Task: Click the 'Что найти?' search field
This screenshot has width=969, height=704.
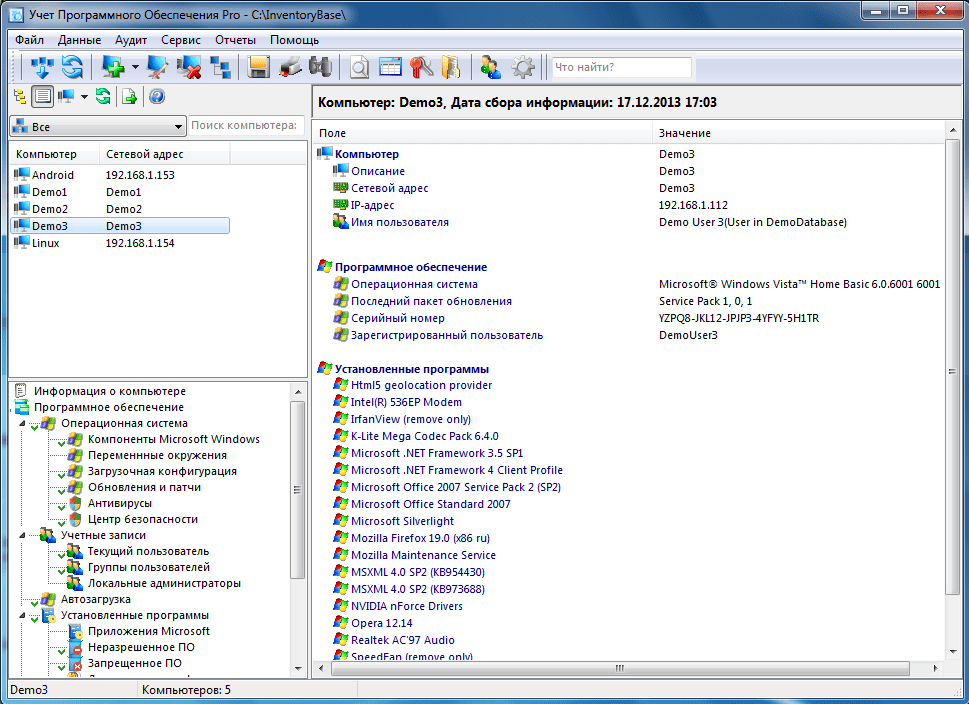Action: (621, 67)
